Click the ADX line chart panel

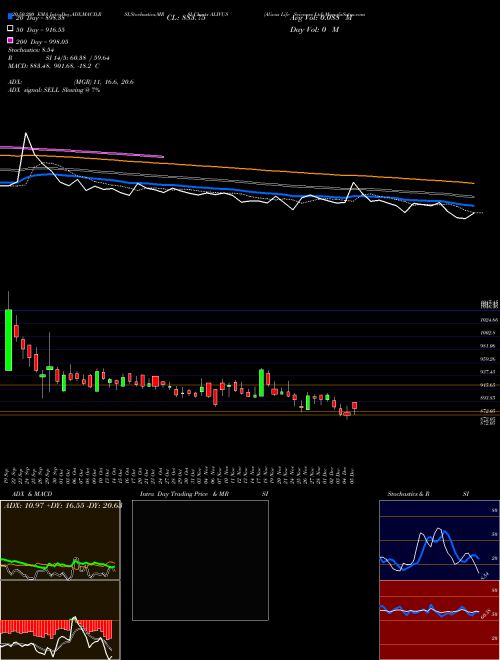60,540
